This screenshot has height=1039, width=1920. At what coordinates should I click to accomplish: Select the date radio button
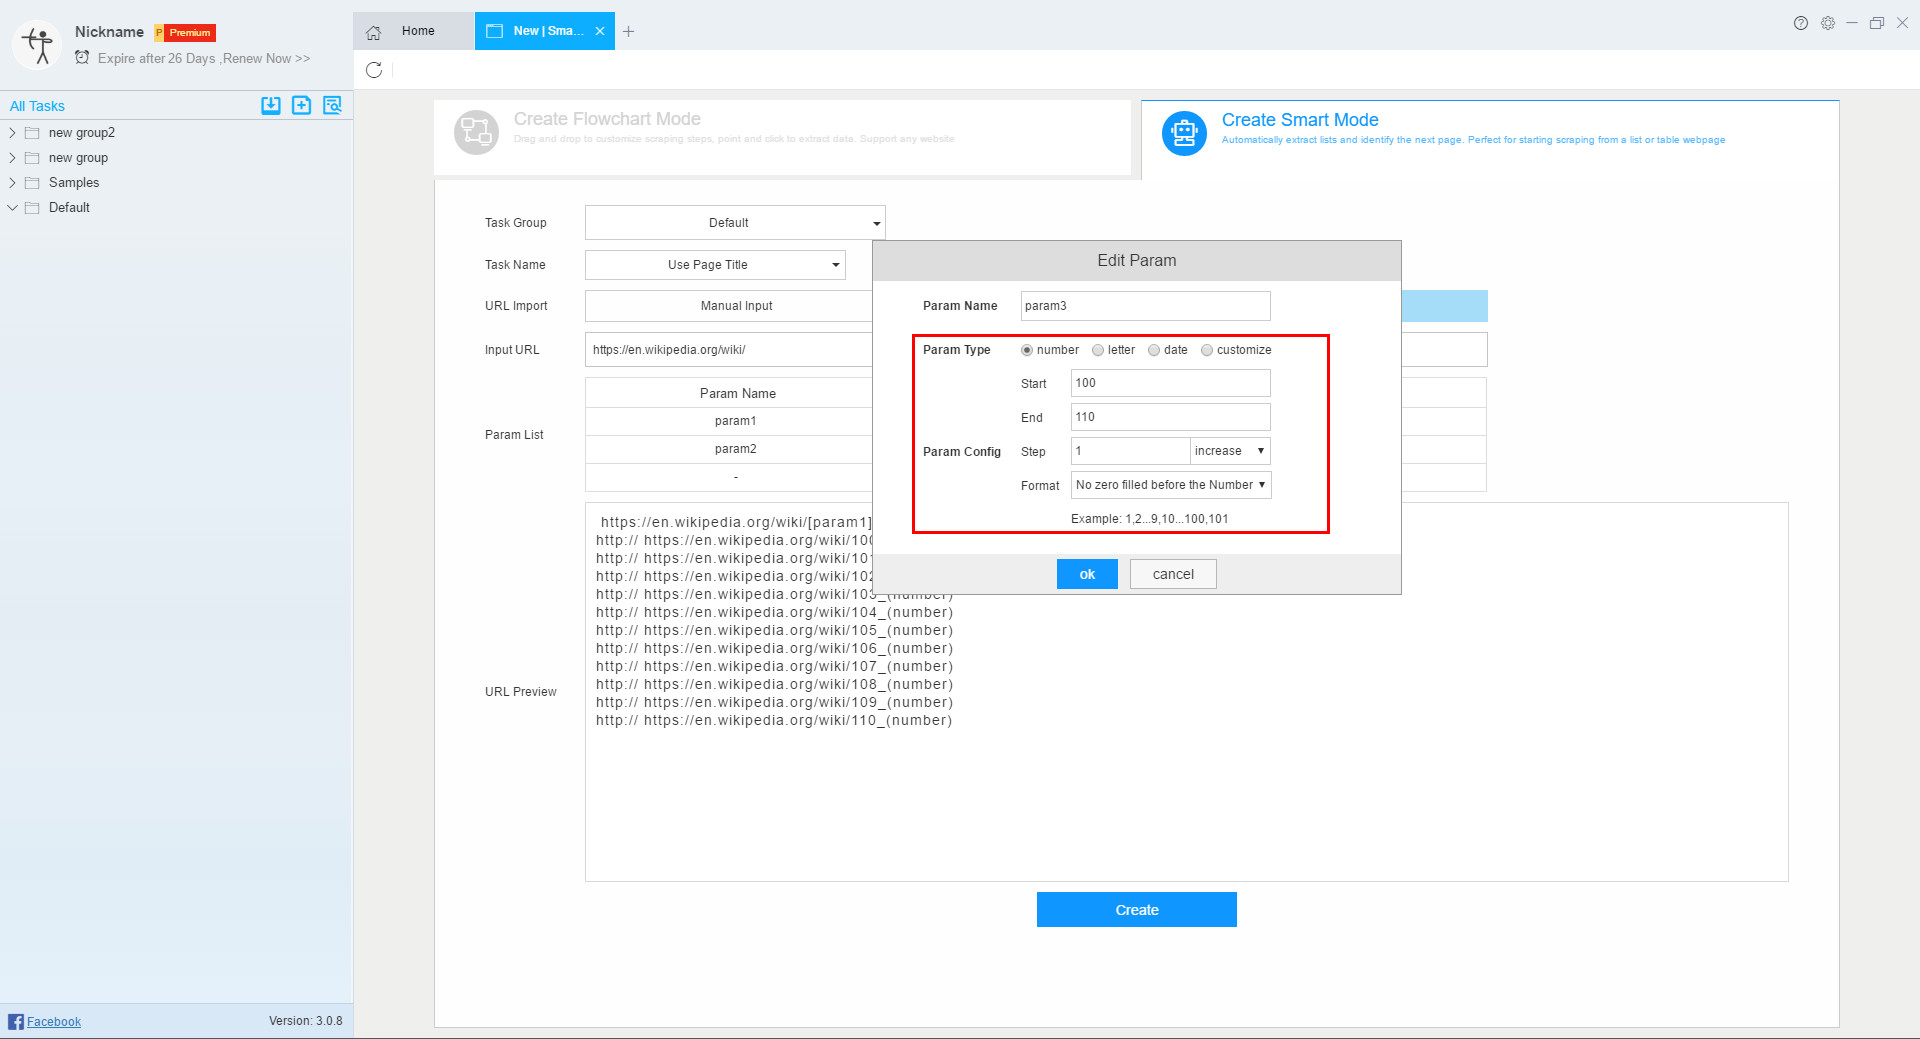[1153, 350]
